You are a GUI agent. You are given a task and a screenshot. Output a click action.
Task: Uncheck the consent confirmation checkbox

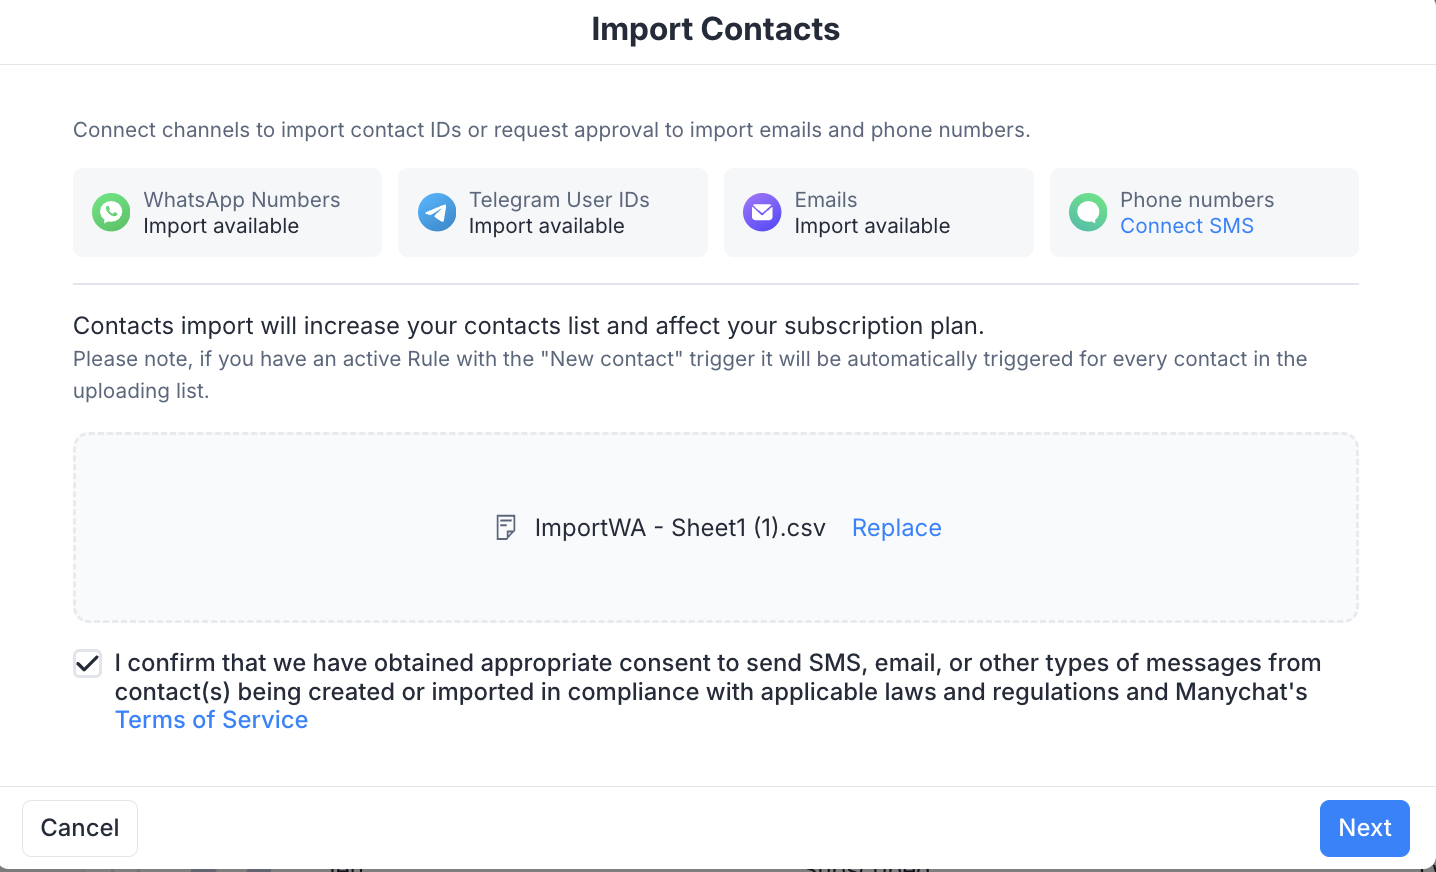[88, 663]
